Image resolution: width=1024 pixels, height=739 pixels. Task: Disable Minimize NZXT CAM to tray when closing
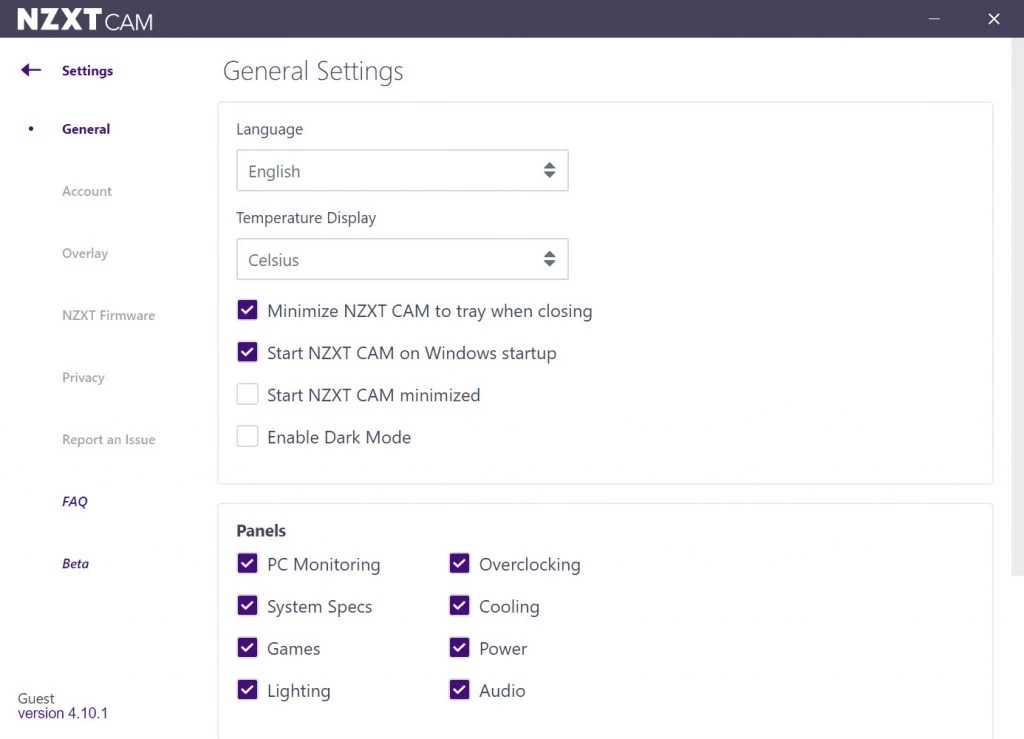click(247, 311)
